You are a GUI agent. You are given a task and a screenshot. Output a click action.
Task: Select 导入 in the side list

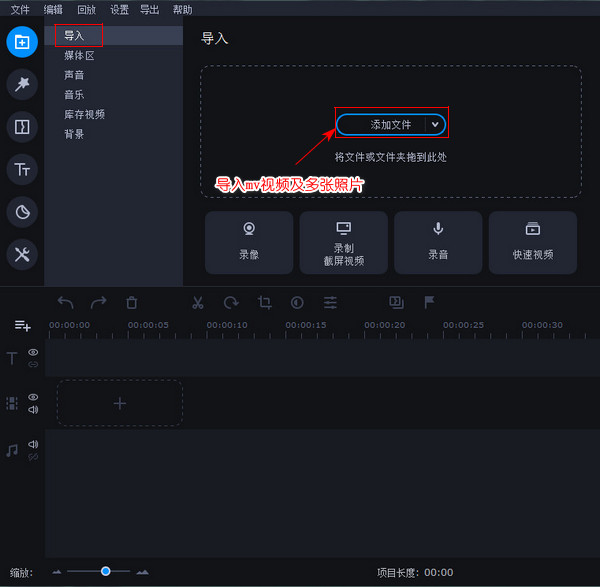[114, 36]
